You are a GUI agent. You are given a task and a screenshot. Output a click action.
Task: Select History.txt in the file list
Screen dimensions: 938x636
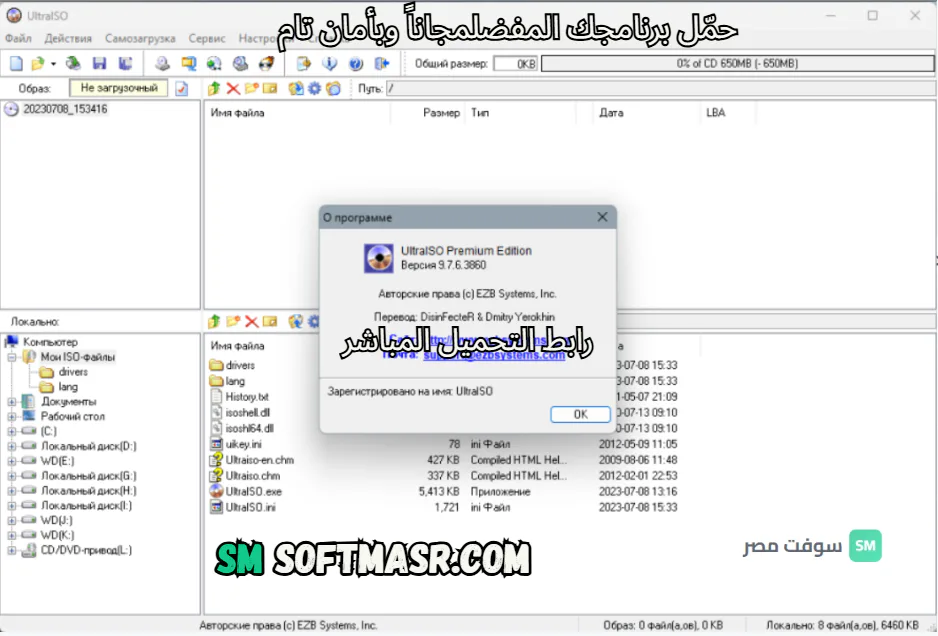point(247,397)
